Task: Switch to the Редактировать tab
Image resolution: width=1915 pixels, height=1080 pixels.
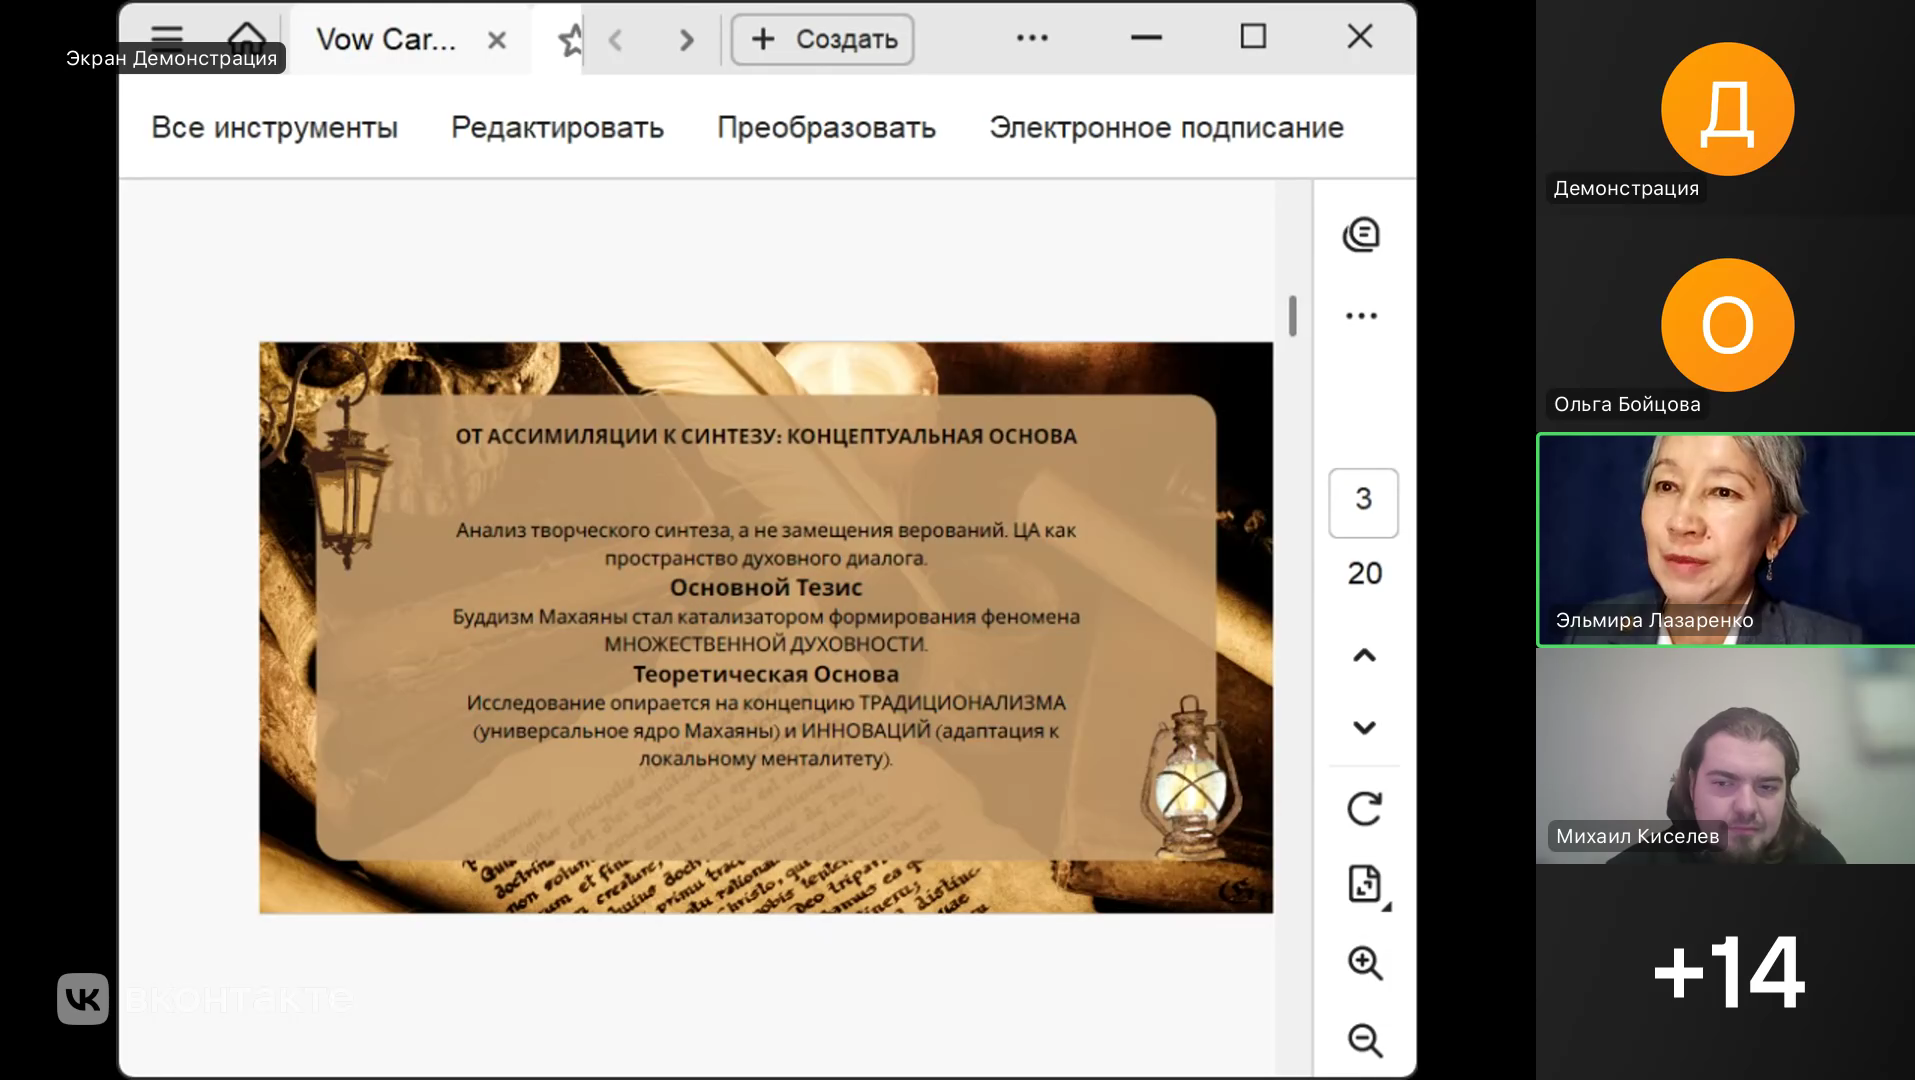Action: click(x=557, y=128)
